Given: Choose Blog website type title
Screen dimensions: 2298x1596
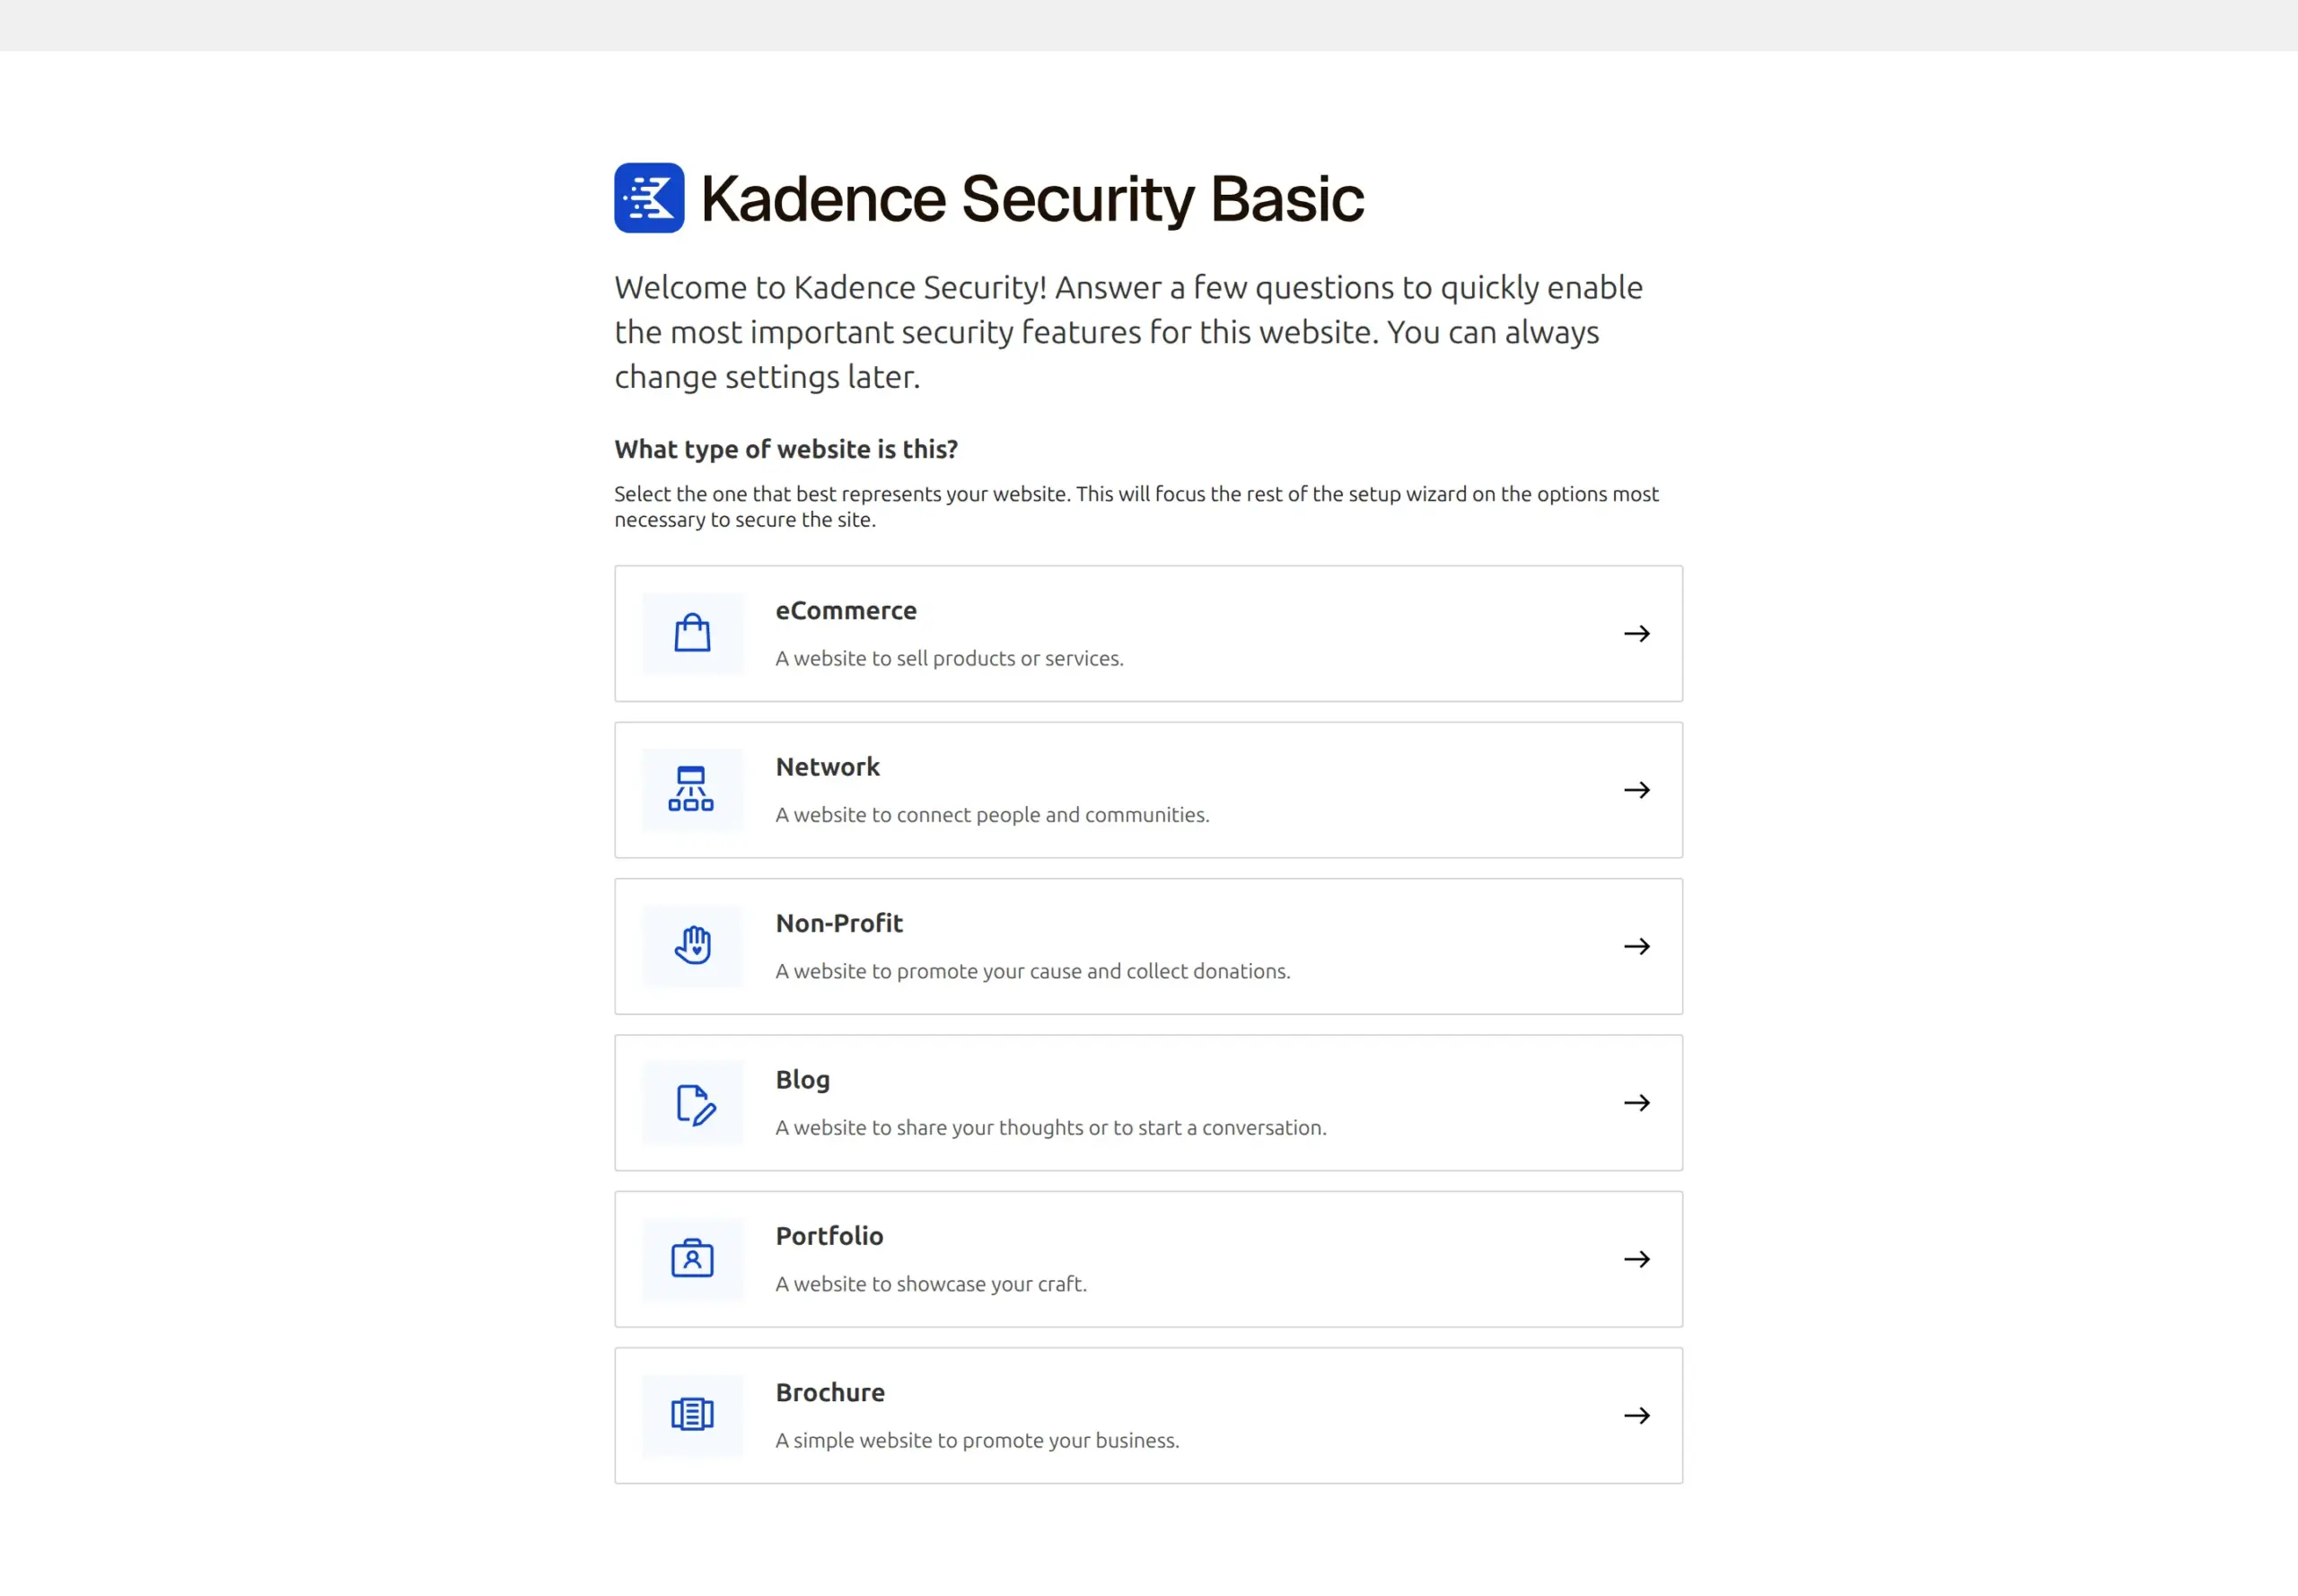Looking at the screenshot, I should click(802, 1080).
